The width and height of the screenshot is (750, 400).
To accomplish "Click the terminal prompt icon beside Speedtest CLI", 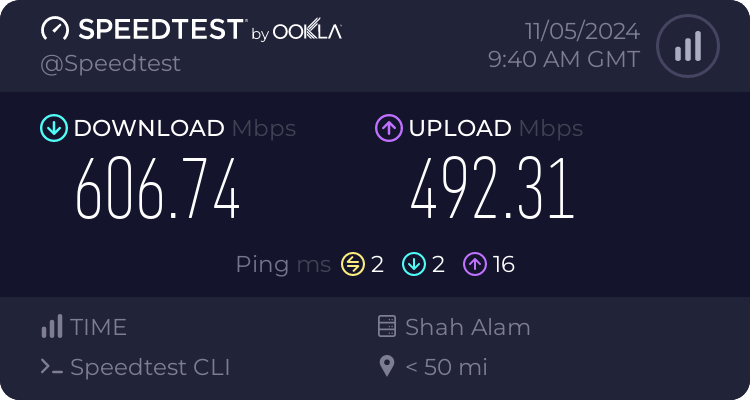I will pos(52,367).
